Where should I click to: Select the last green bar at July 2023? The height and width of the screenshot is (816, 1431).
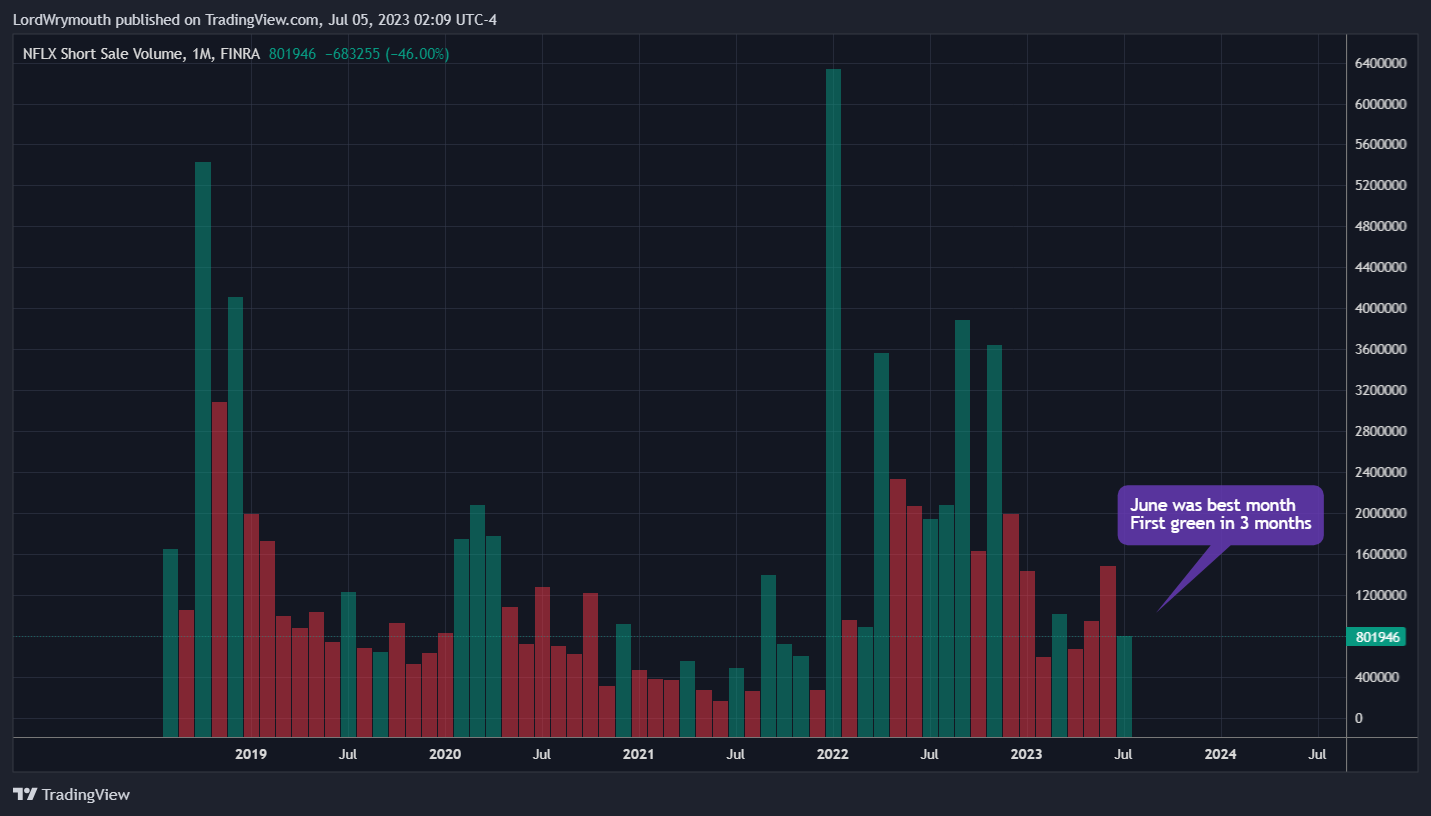click(x=1124, y=686)
